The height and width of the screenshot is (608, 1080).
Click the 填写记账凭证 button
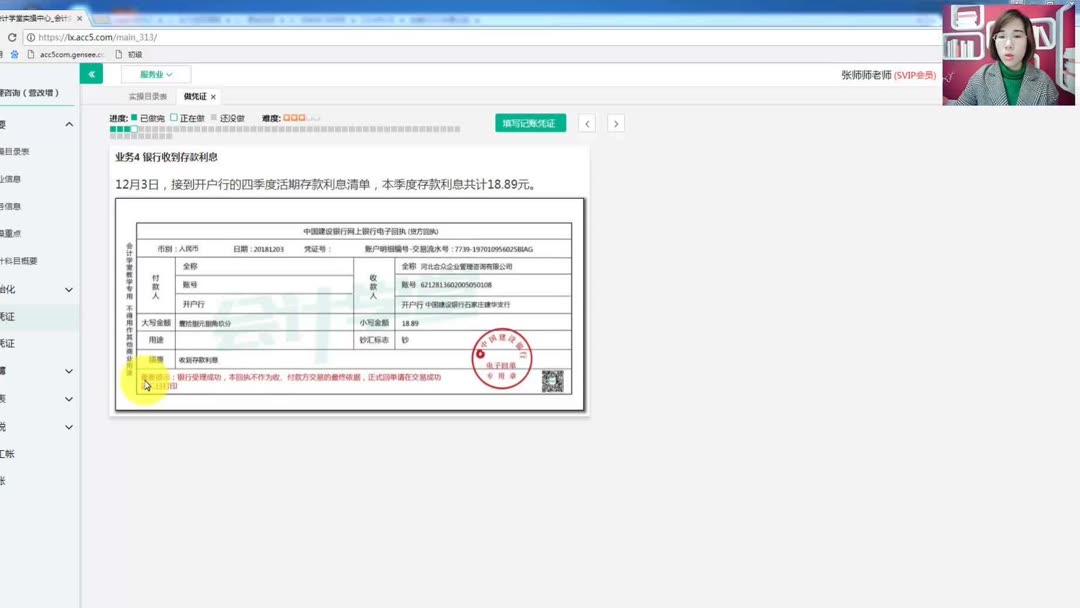pyautogui.click(x=528, y=122)
